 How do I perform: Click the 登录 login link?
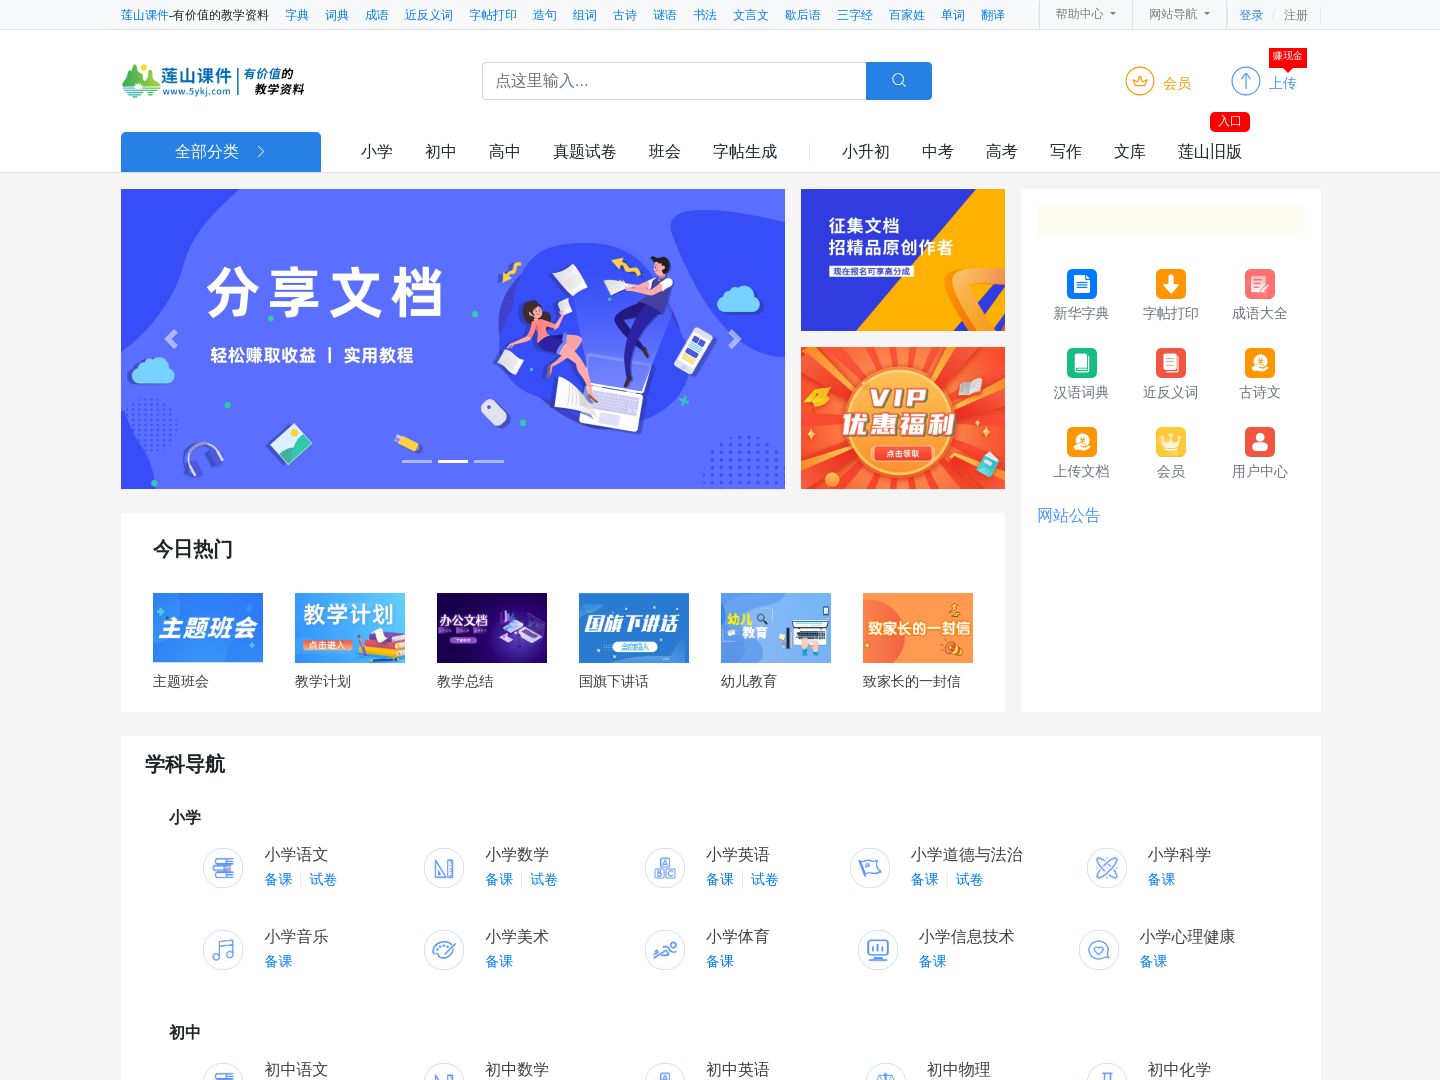1251,15
